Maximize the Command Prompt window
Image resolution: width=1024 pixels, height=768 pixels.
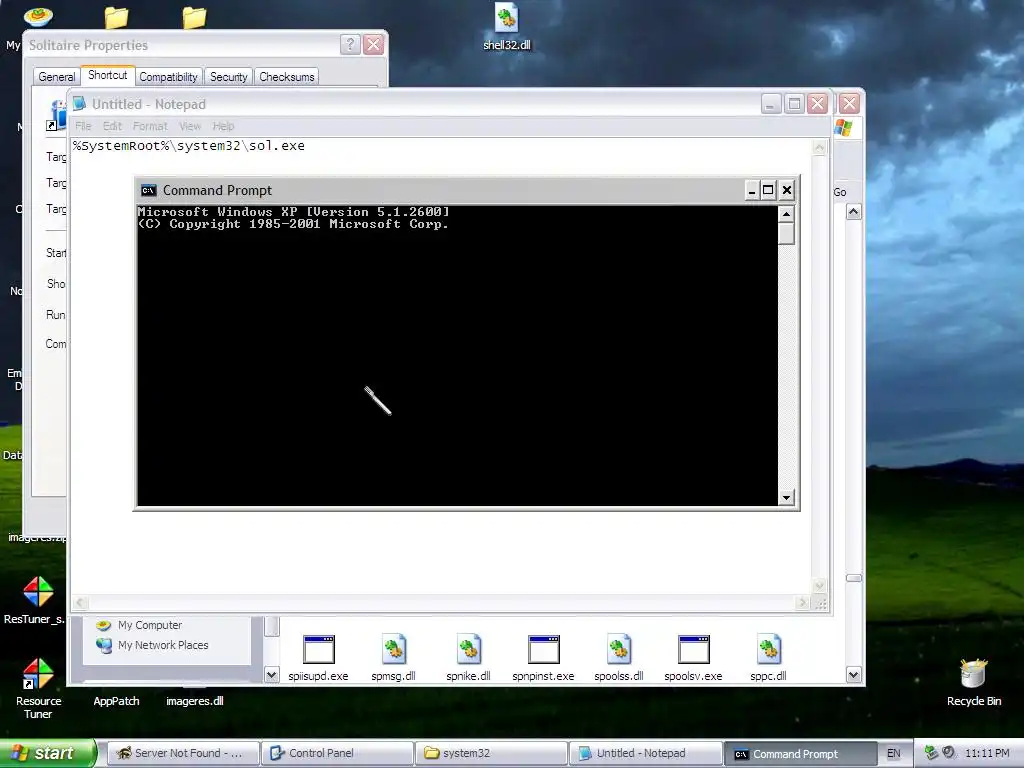[769, 190]
